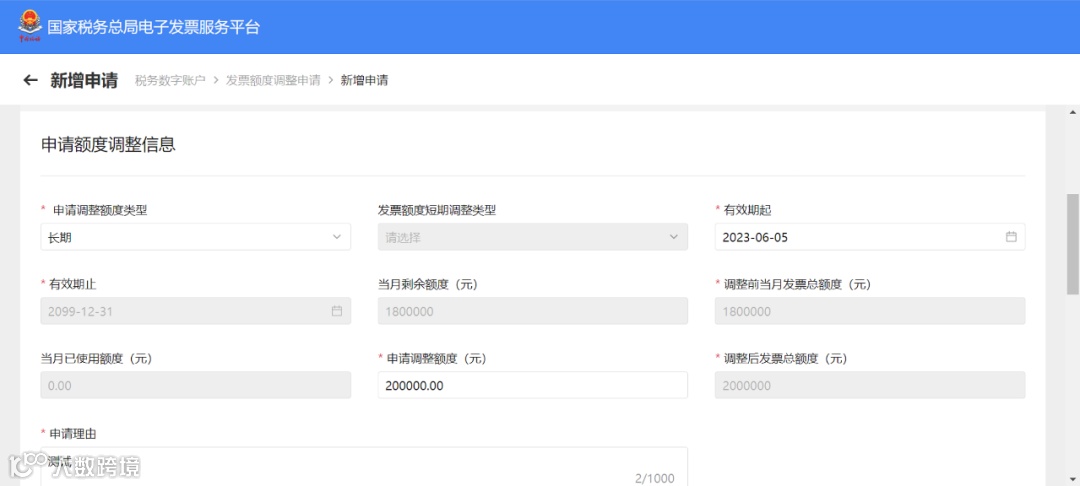This screenshot has width=1080, height=486.
Task: Click the 调整后发票总额度 field showing 2000000
Action: tap(870, 385)
